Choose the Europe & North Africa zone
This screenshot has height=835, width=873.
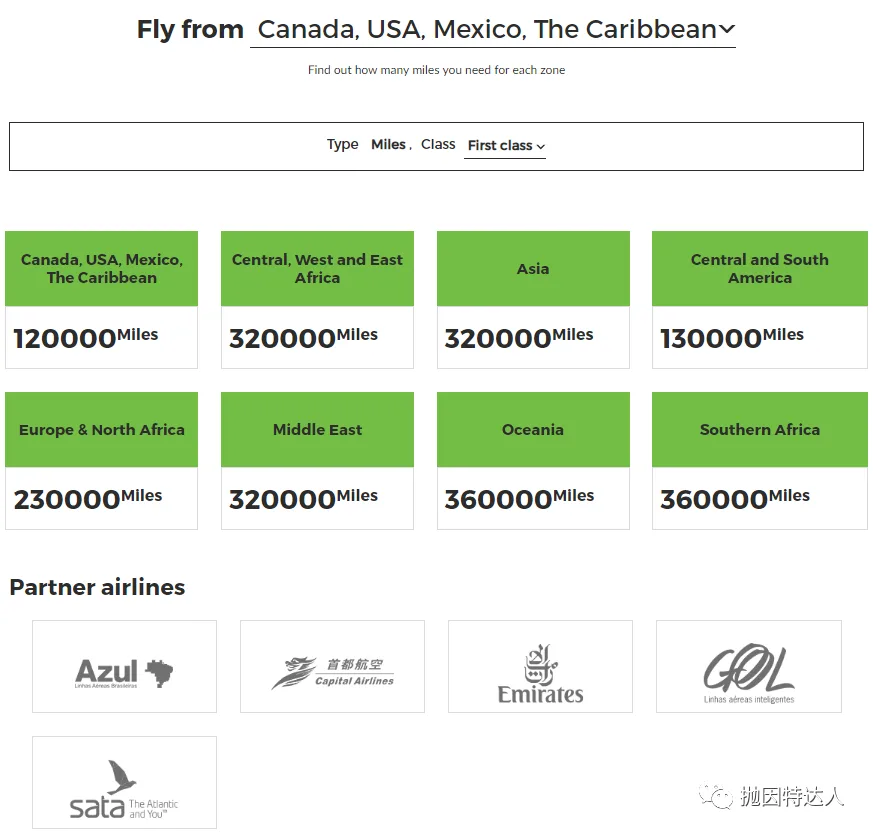coord(101,460)
